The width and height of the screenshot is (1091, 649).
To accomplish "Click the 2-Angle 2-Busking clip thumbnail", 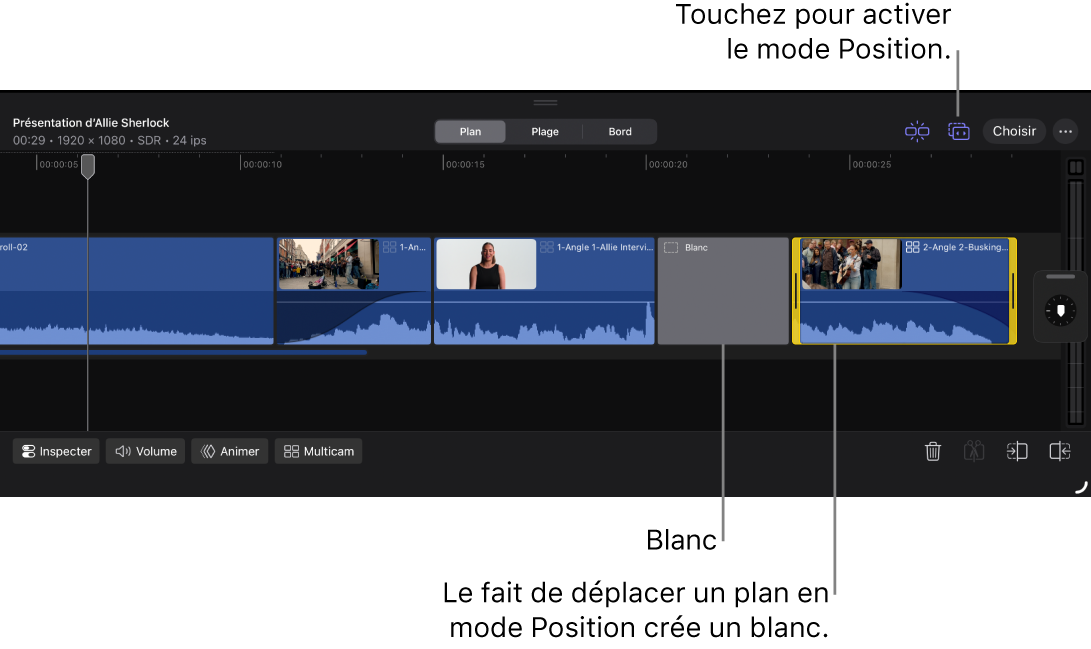I will click(849, 263).
